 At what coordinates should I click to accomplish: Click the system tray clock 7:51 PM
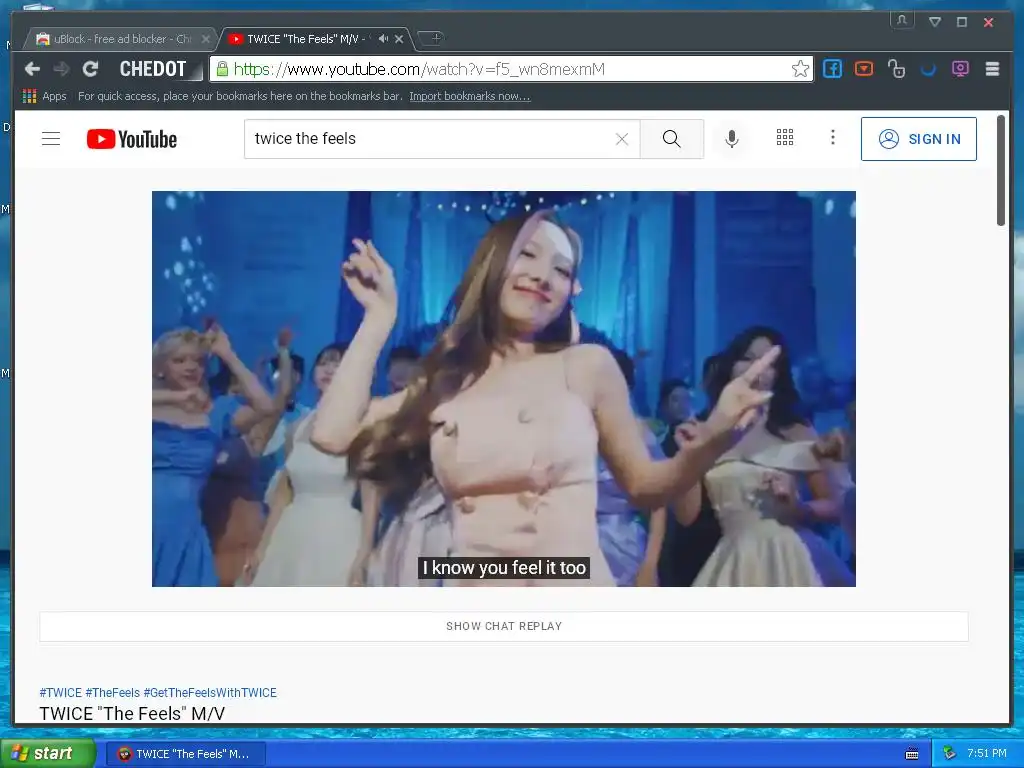click(x=986, y=753)
